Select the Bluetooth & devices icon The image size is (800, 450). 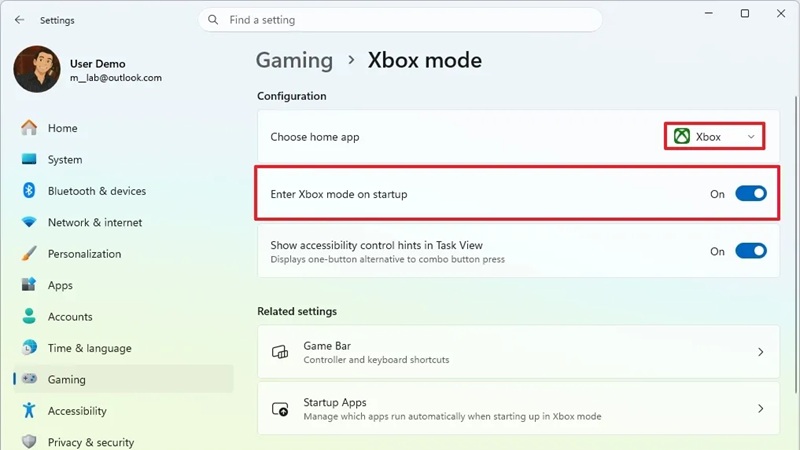coord(29,190)
